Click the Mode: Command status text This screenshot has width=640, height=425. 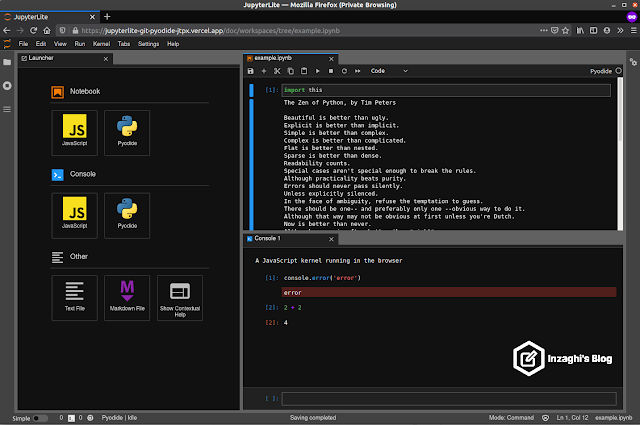[x=511, y=418]
